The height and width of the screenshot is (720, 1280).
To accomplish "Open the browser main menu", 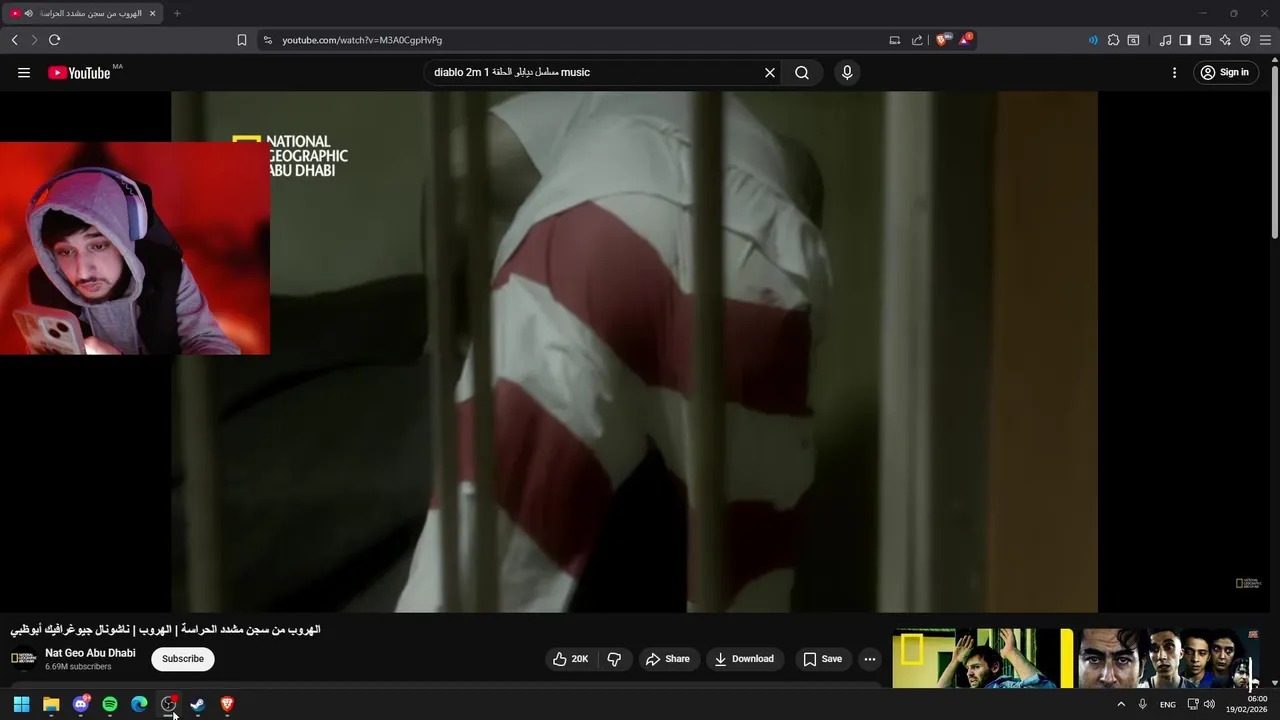I will tap(1265, 40).
